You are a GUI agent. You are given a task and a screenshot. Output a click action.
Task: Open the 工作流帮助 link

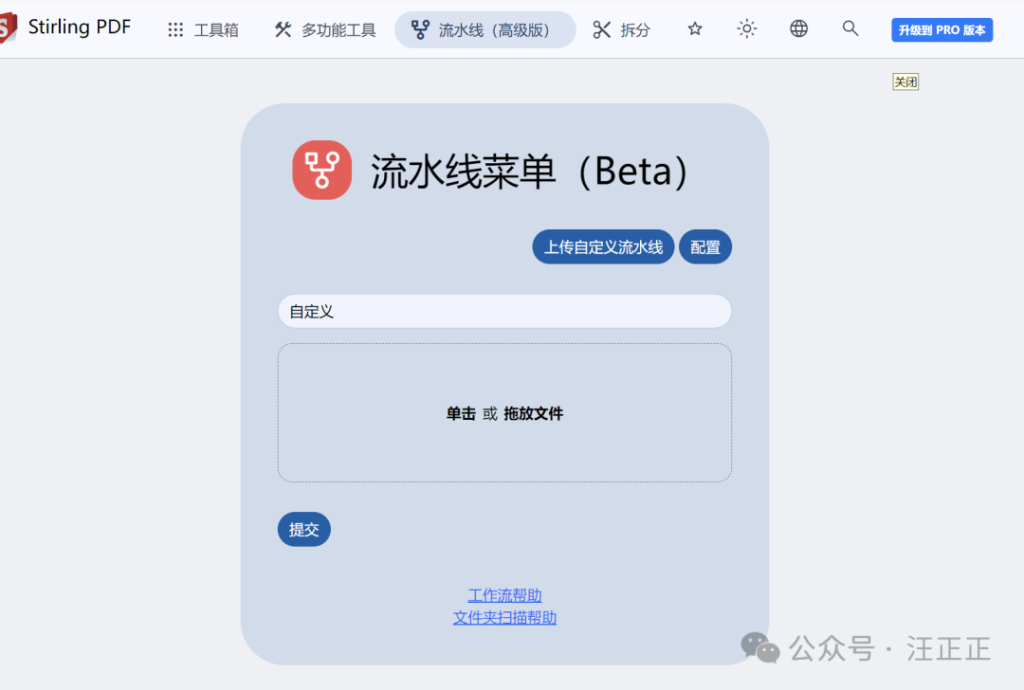(x=504, y=594)
